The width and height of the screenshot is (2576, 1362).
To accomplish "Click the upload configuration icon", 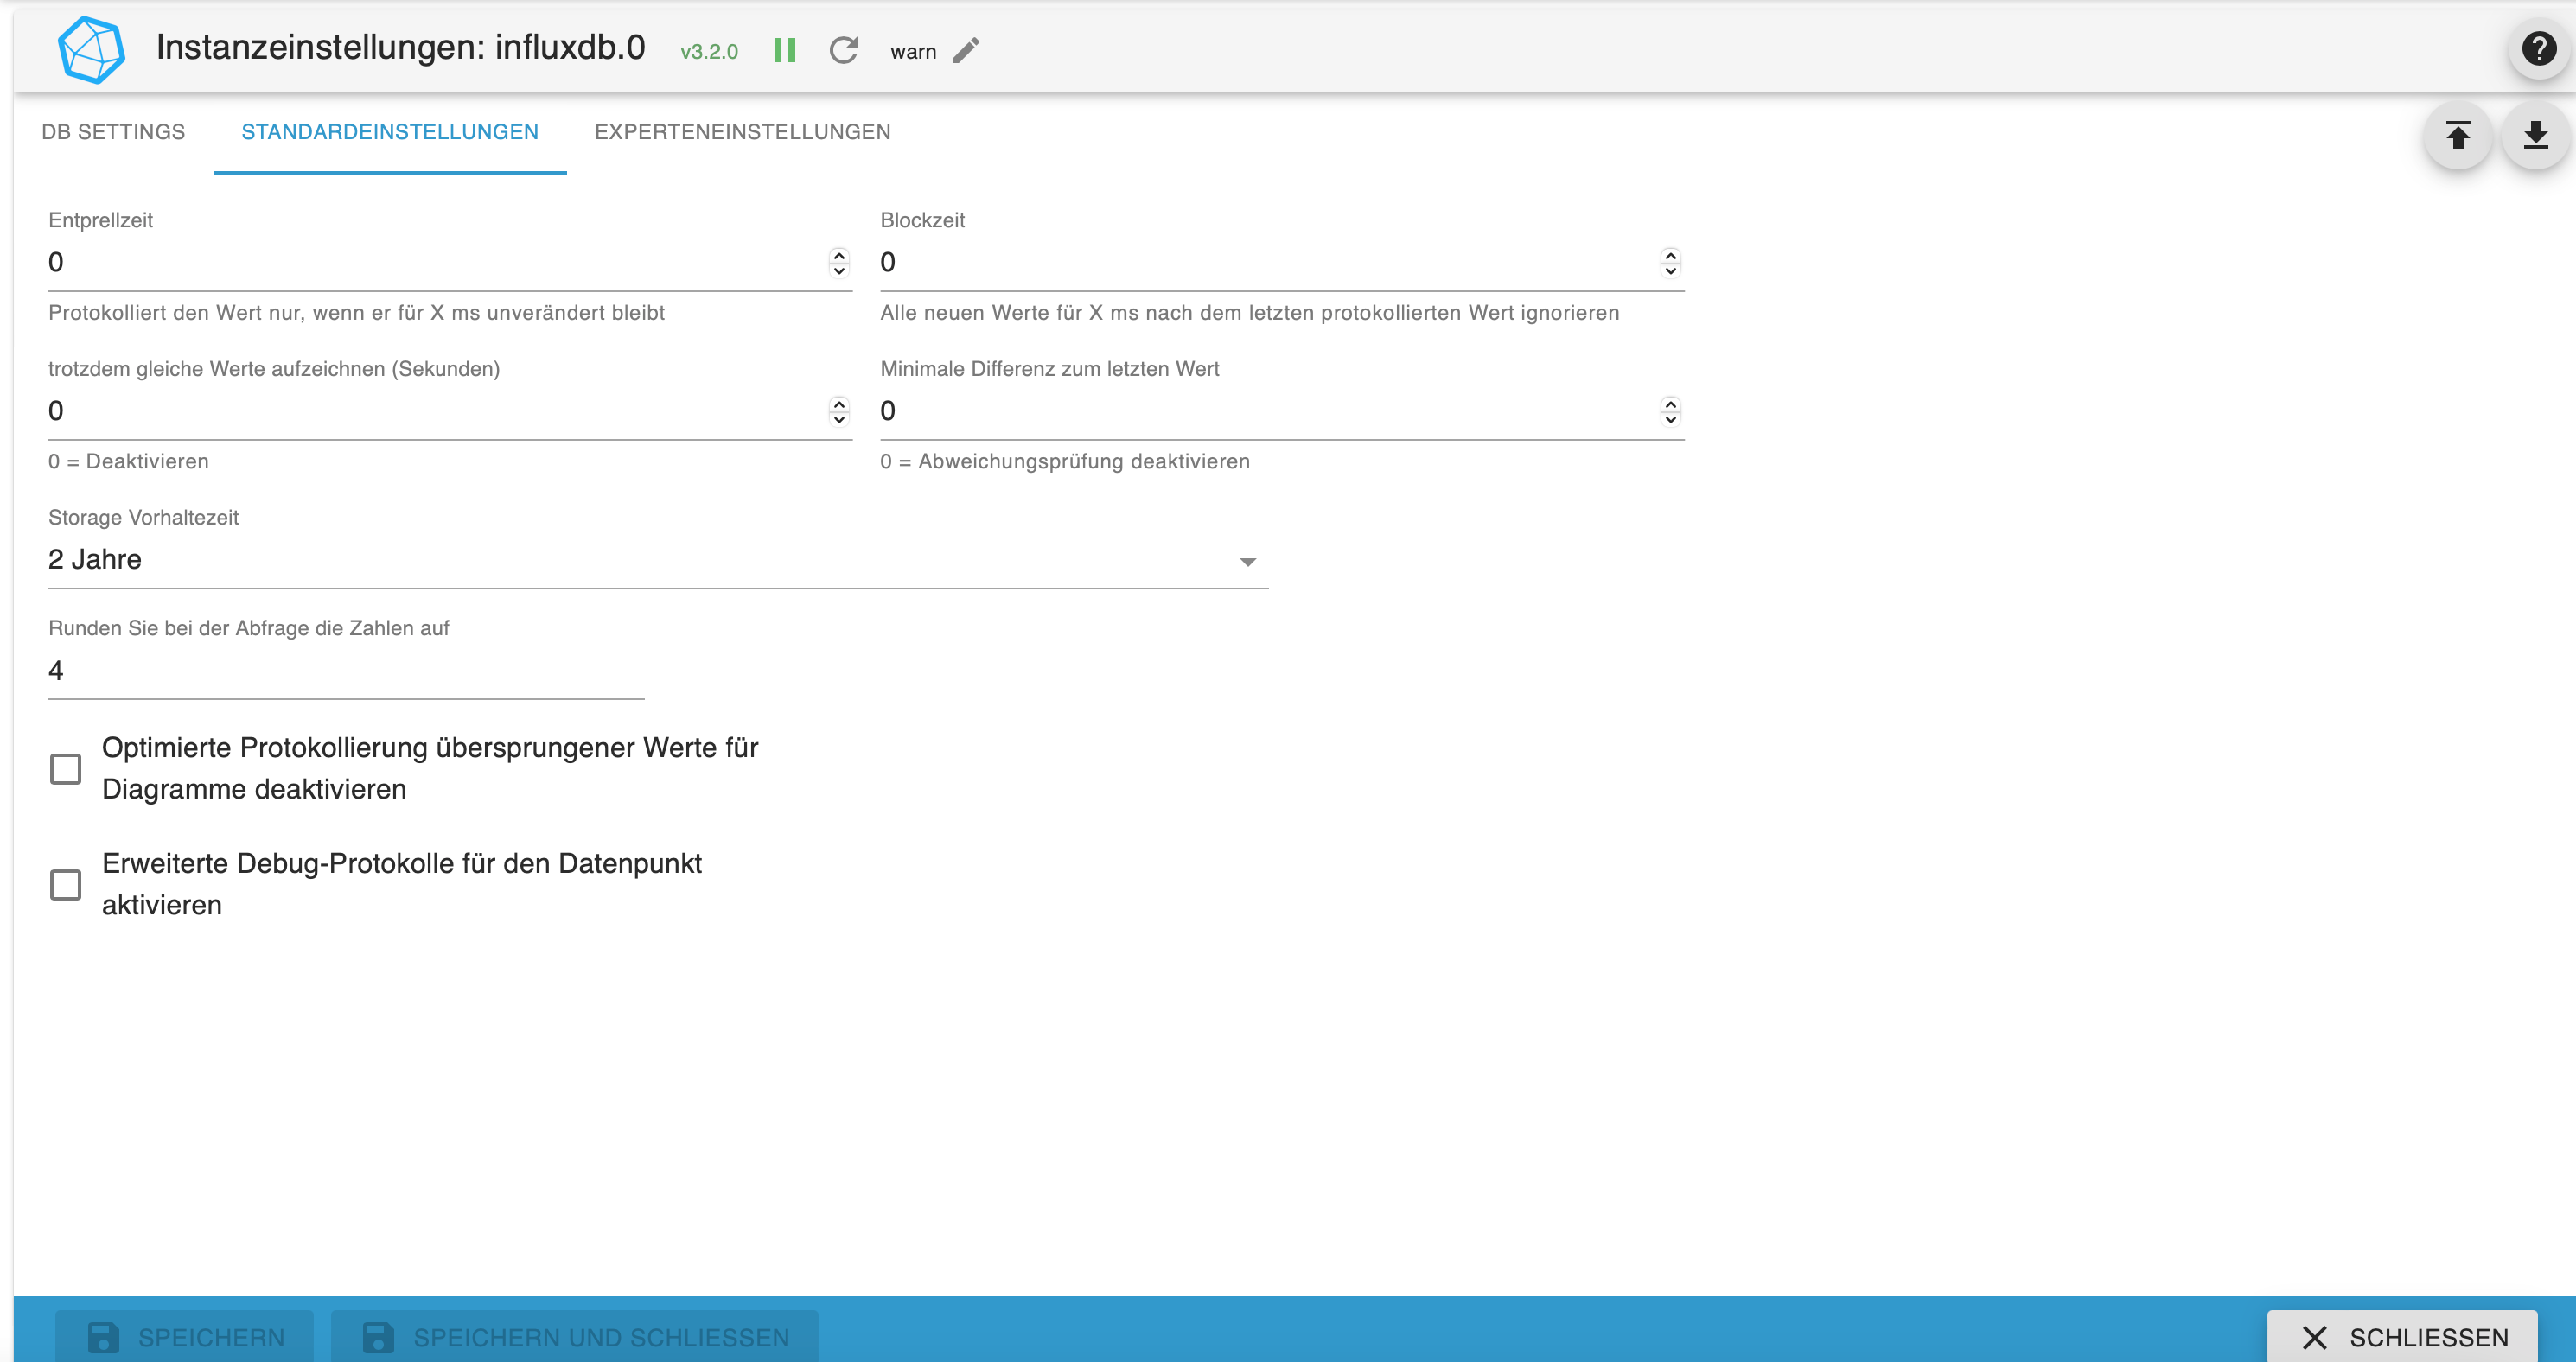I will pyautogui.click(x=2457, y=135).
